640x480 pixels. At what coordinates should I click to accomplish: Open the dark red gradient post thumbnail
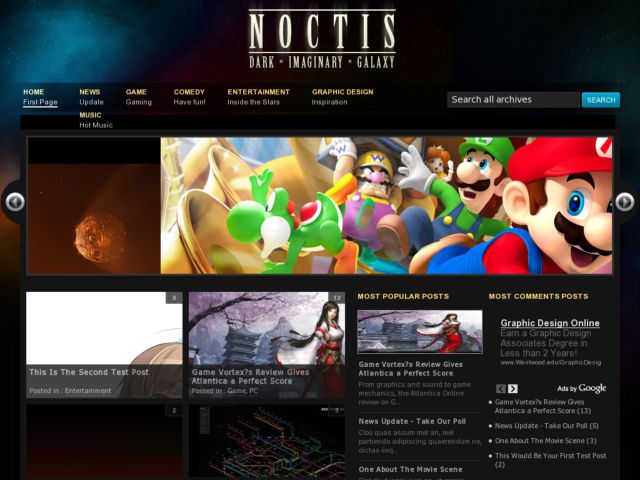[104, 442]
